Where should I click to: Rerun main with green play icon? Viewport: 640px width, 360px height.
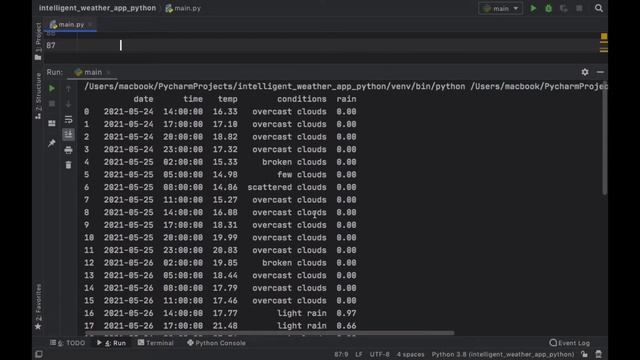[52, 89]
